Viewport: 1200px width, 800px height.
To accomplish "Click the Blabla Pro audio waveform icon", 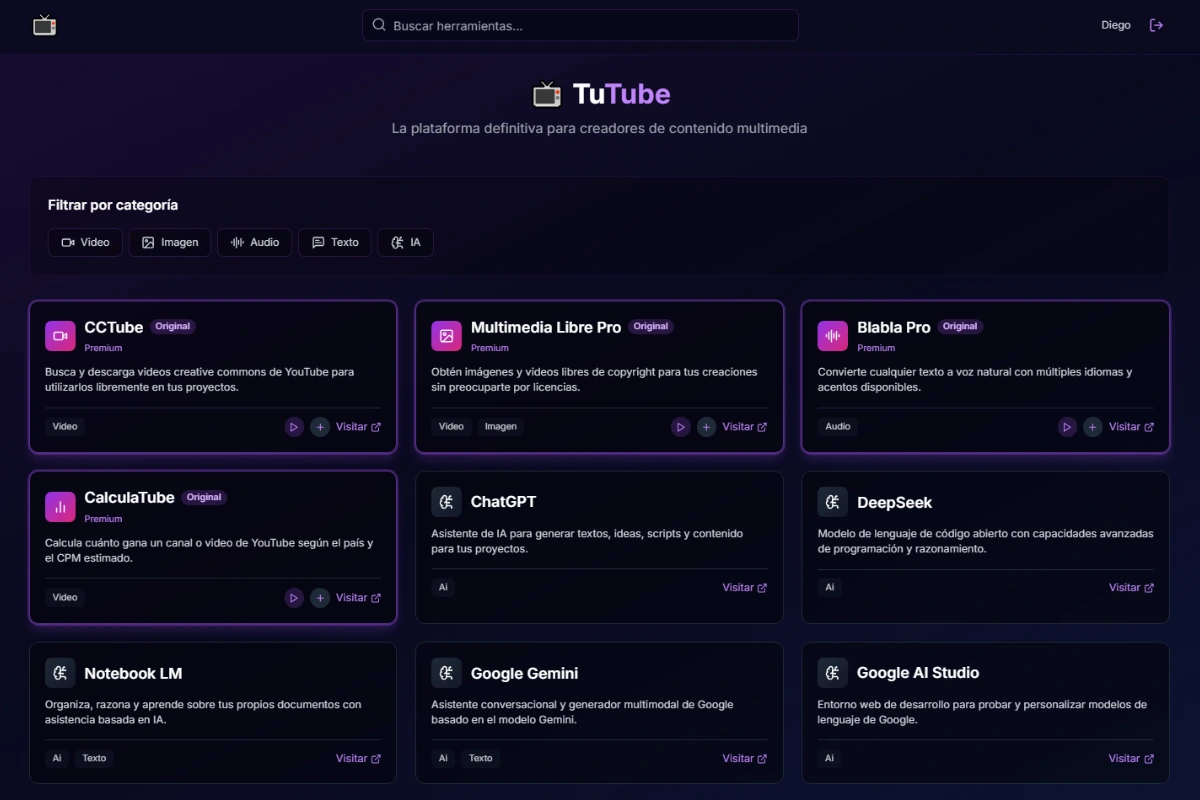I will click(832, 336).
